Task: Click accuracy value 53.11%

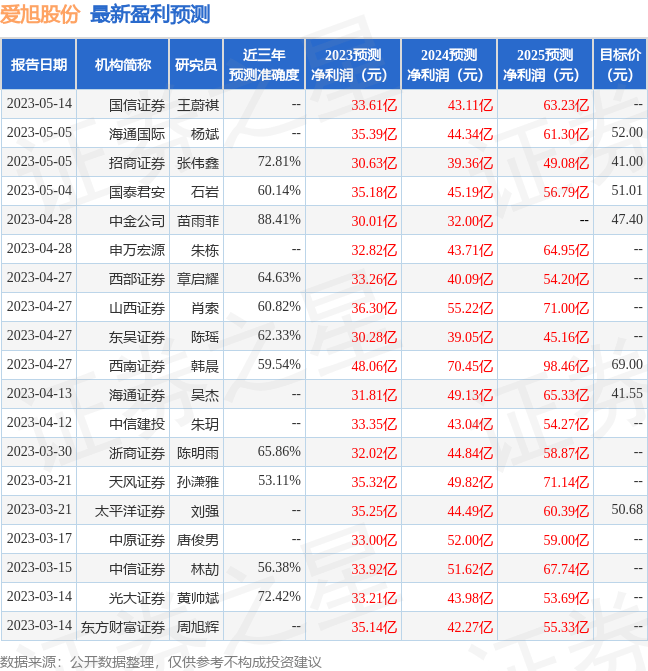Action: coord(279,481)
